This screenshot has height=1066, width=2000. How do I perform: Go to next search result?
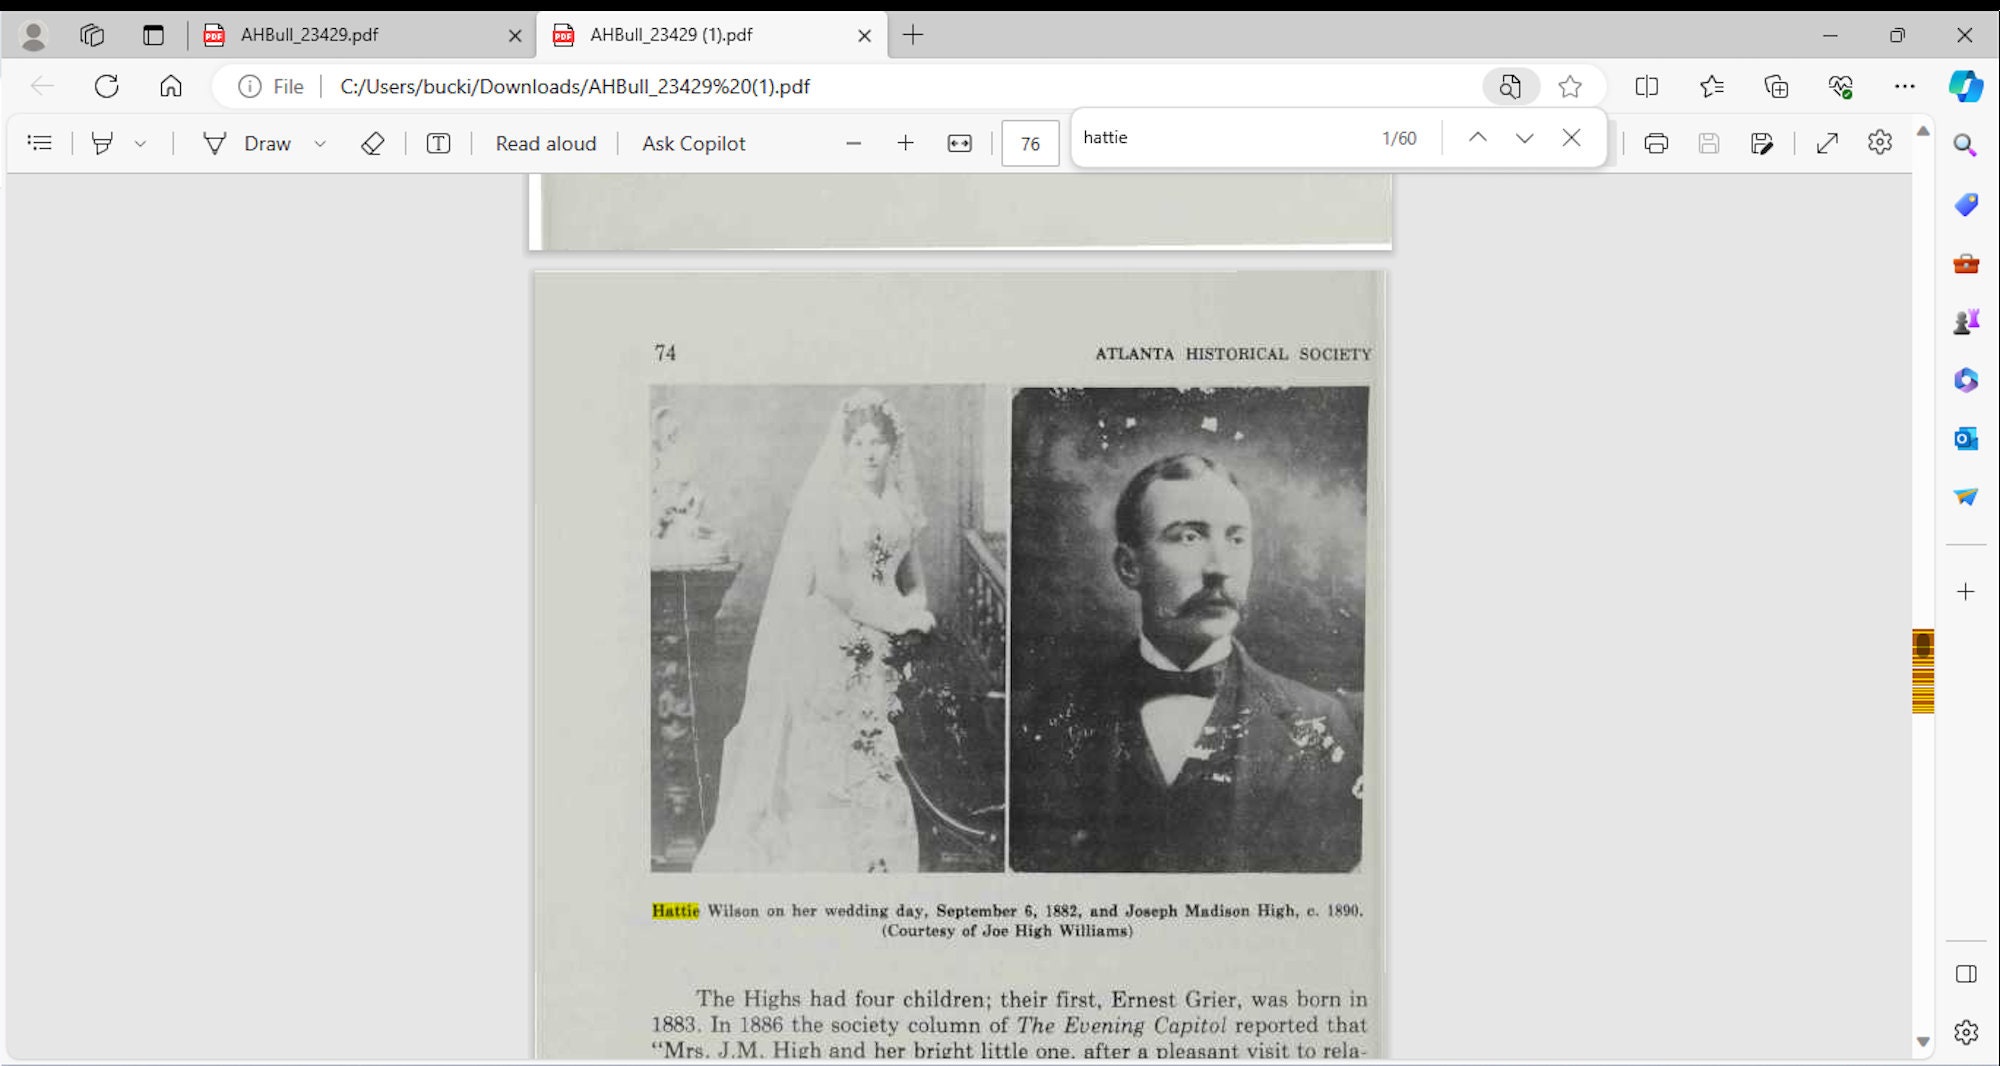(1524, 138)
